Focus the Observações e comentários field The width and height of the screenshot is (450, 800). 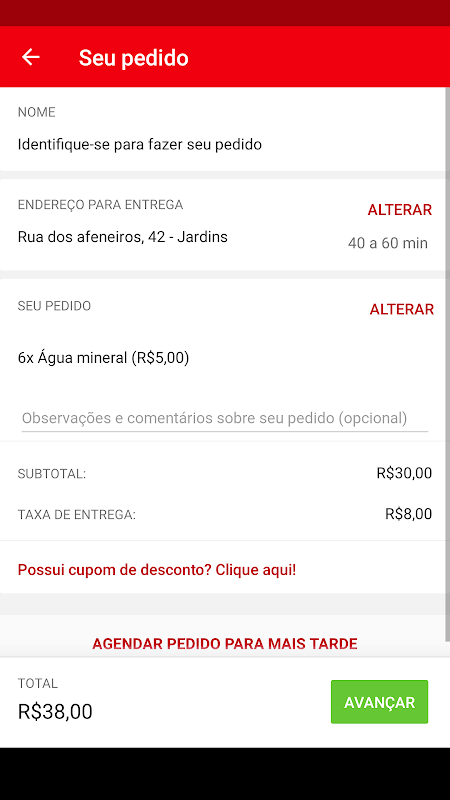click(224, 419)
